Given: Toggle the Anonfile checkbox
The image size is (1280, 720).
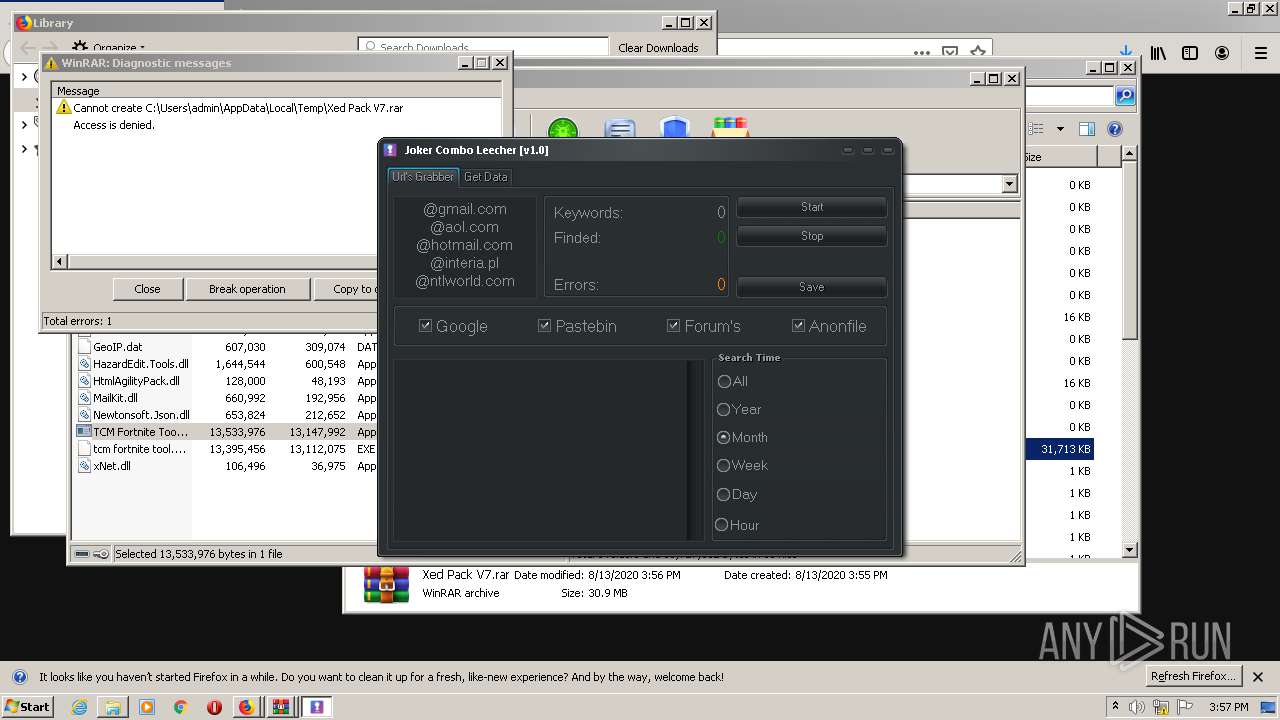Looking at the screenshot, I should [x=798, y=326].
